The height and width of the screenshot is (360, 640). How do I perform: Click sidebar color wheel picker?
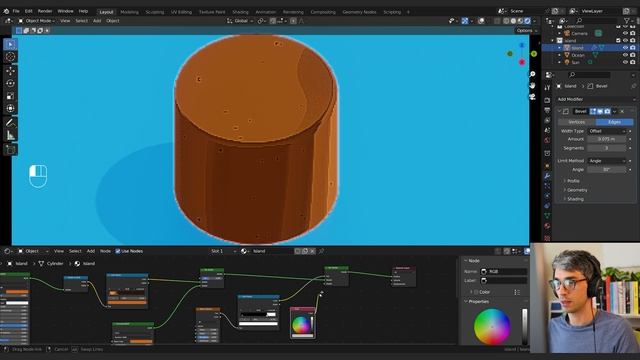click(492, 327)
